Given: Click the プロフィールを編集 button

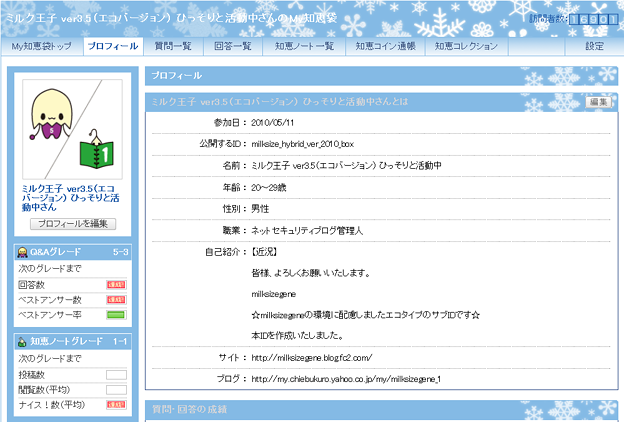Looking at the screenshot, I should pos(73,224).
